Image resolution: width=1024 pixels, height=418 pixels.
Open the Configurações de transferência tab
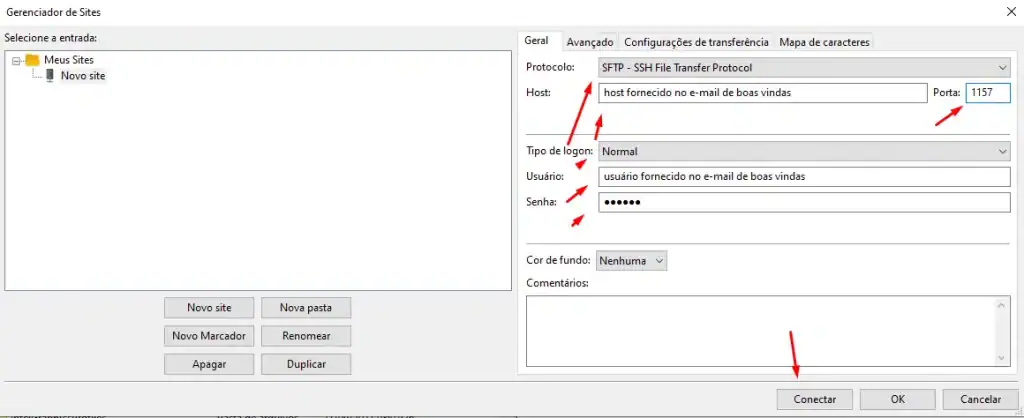tap(696, 42)
